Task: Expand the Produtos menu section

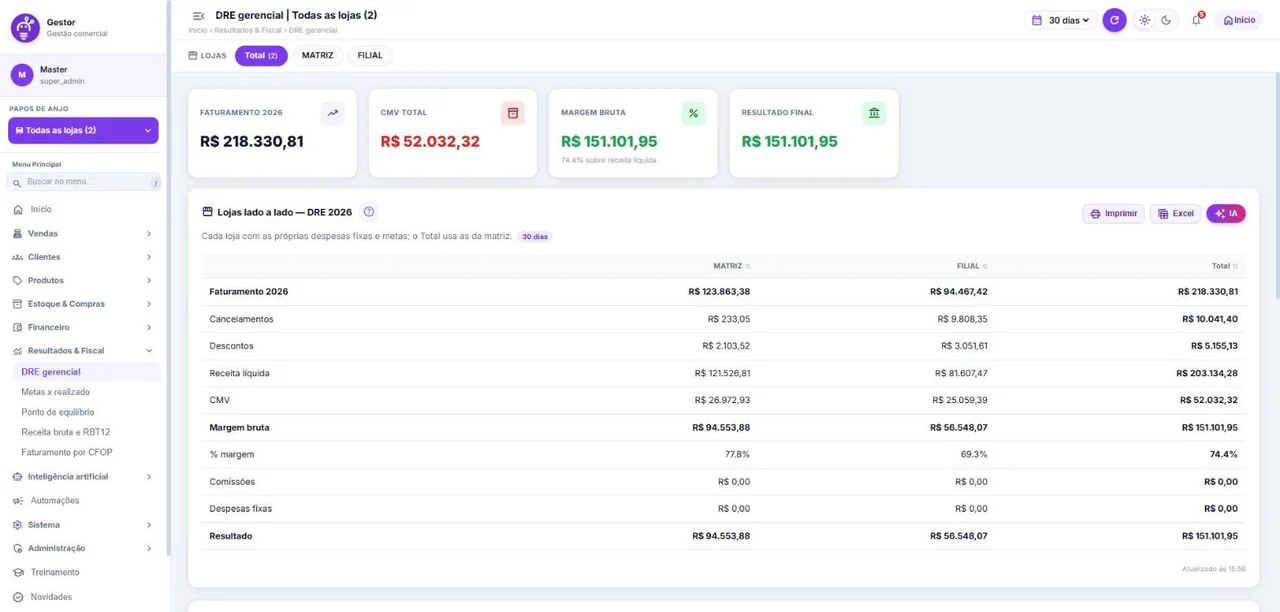Action: (83, 281)
